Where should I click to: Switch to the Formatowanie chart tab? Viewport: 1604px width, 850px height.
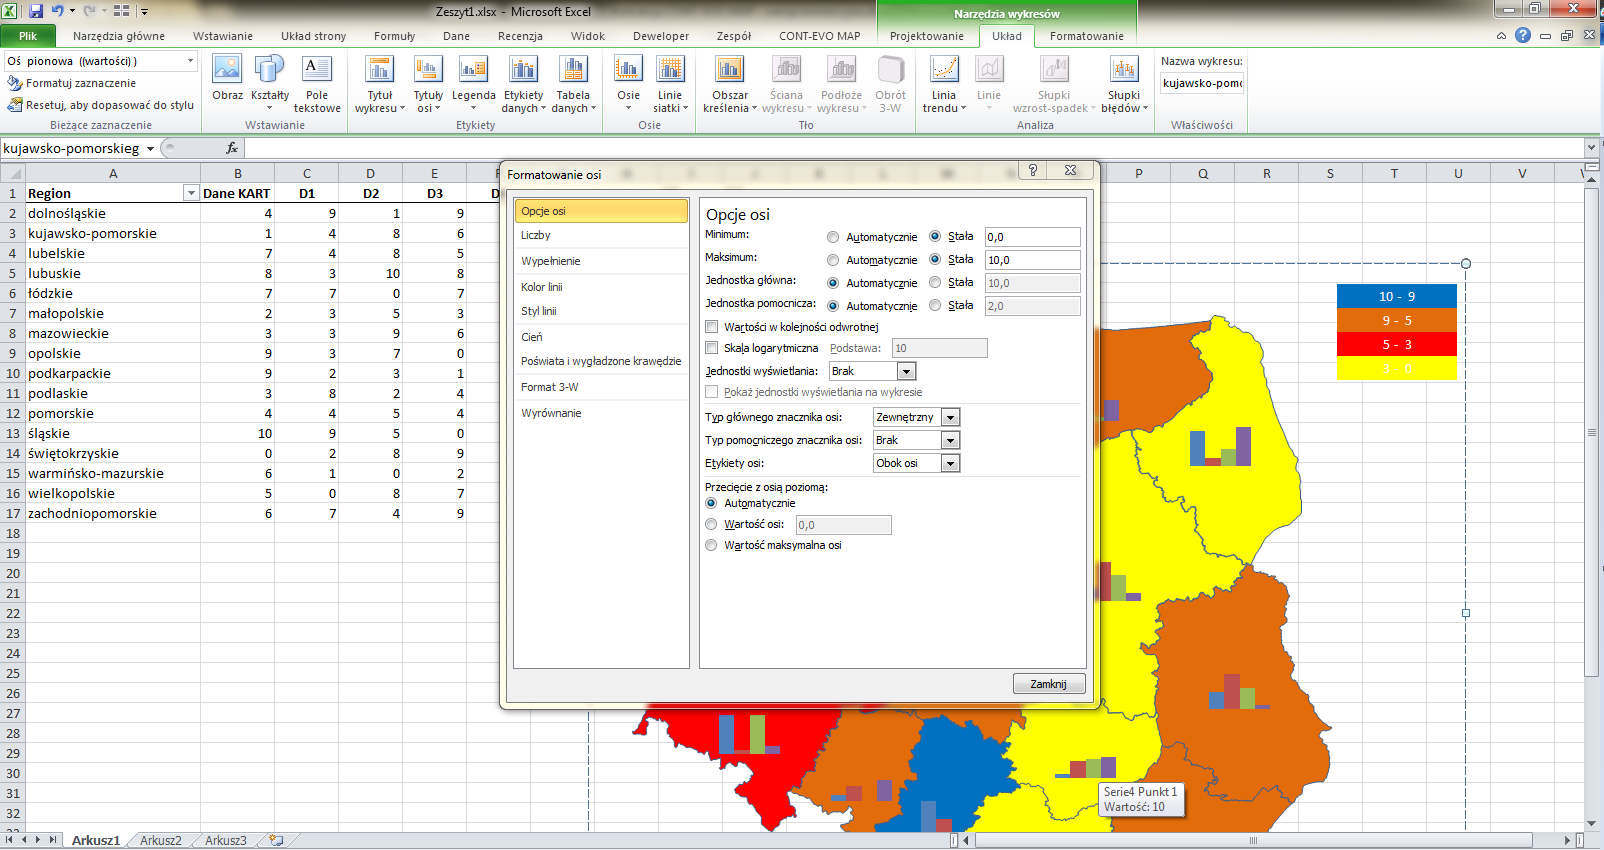[x=1087, y=36]
